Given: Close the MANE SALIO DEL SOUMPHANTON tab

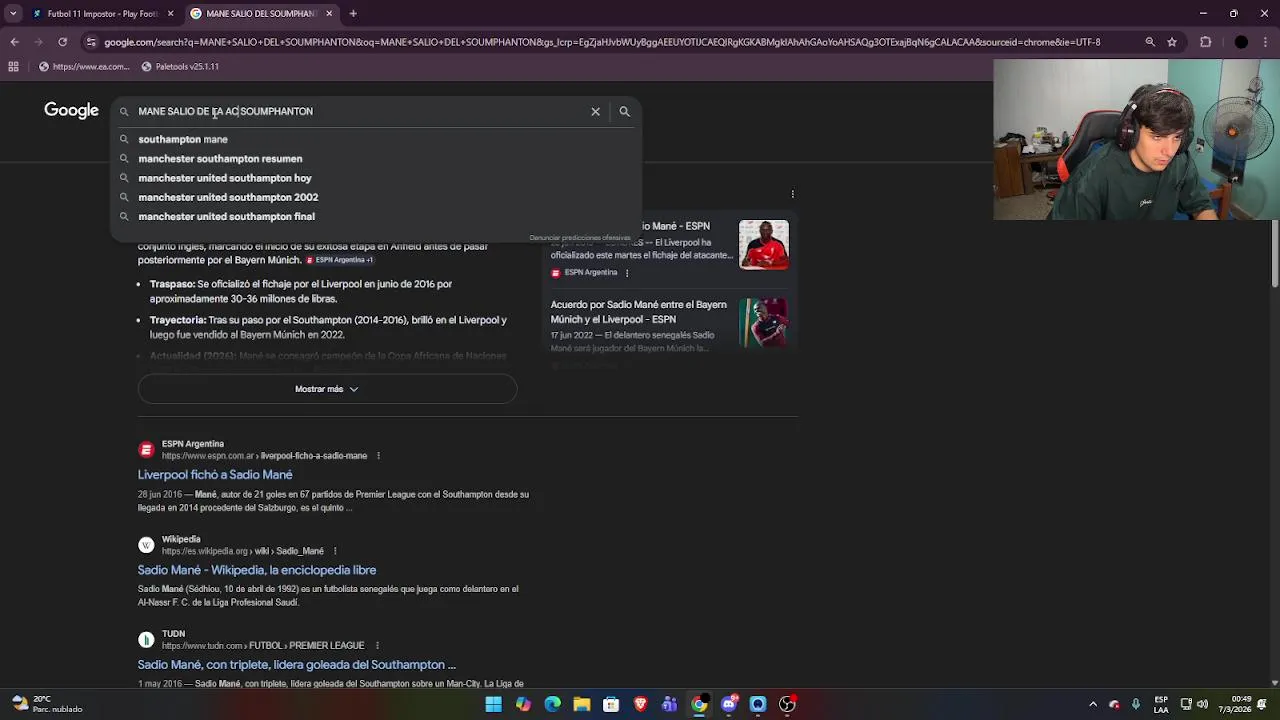Looking at the screenshot, I should pos(329,14).
